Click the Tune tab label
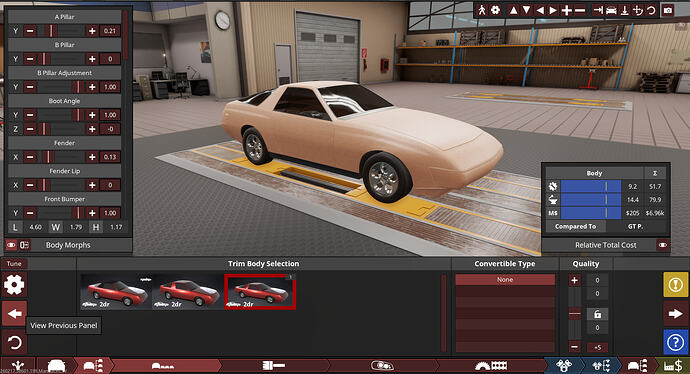Screen dimensions: 690x374 point(14,264)
